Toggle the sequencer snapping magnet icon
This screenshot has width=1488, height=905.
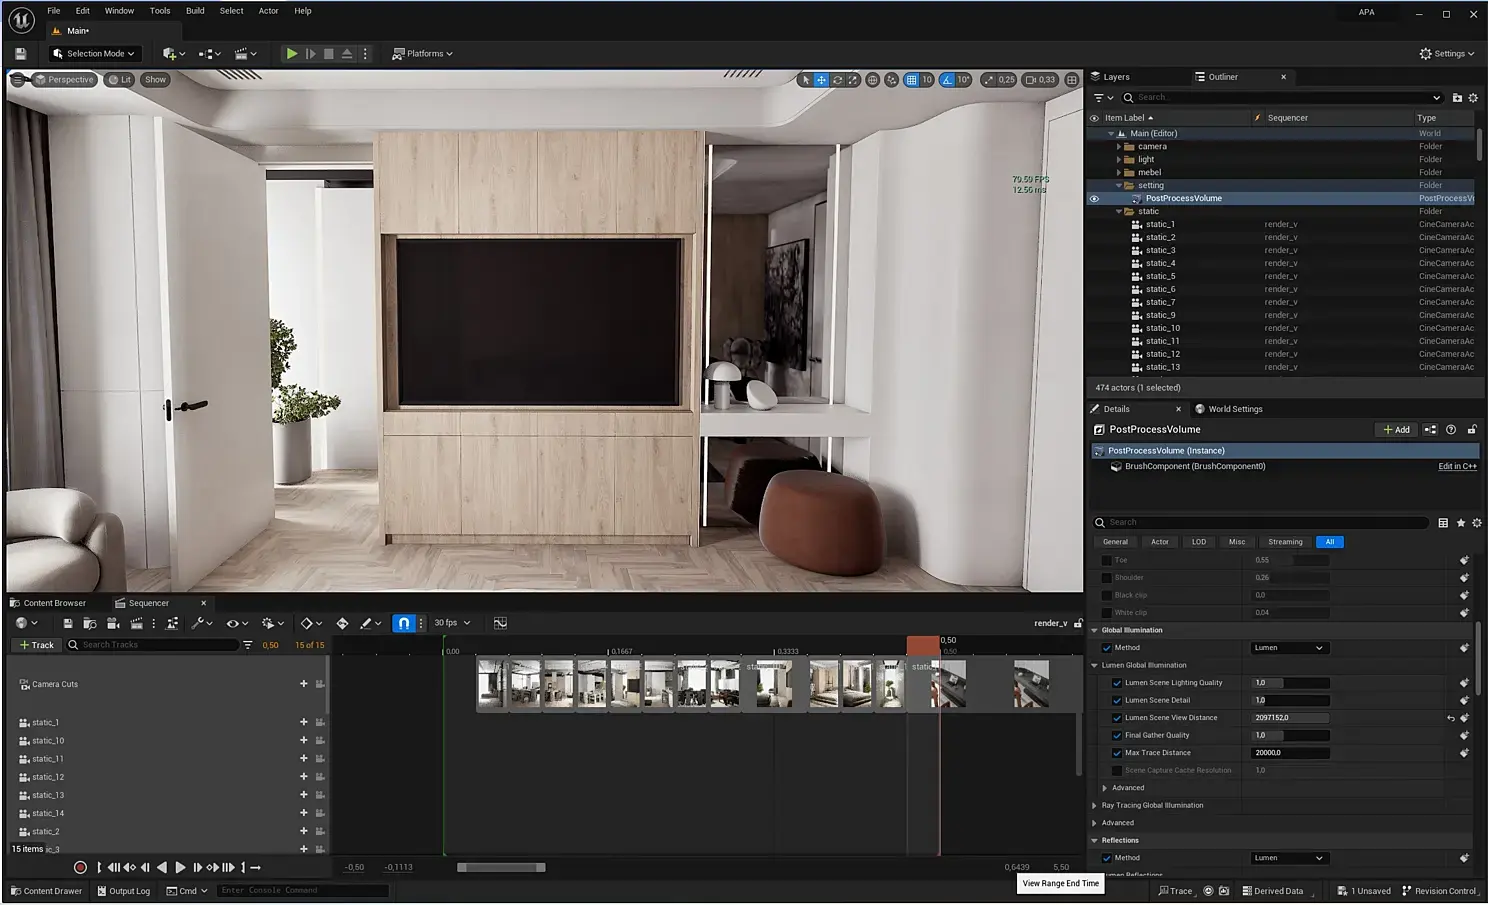pyautogui.click(x=403, y=623)
